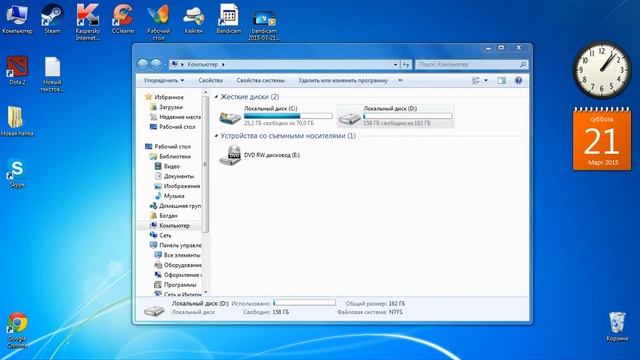The image size is (640, 360).
Task: Launch the CCleaner desktop shortcut
Action: (x=123, y=18)
